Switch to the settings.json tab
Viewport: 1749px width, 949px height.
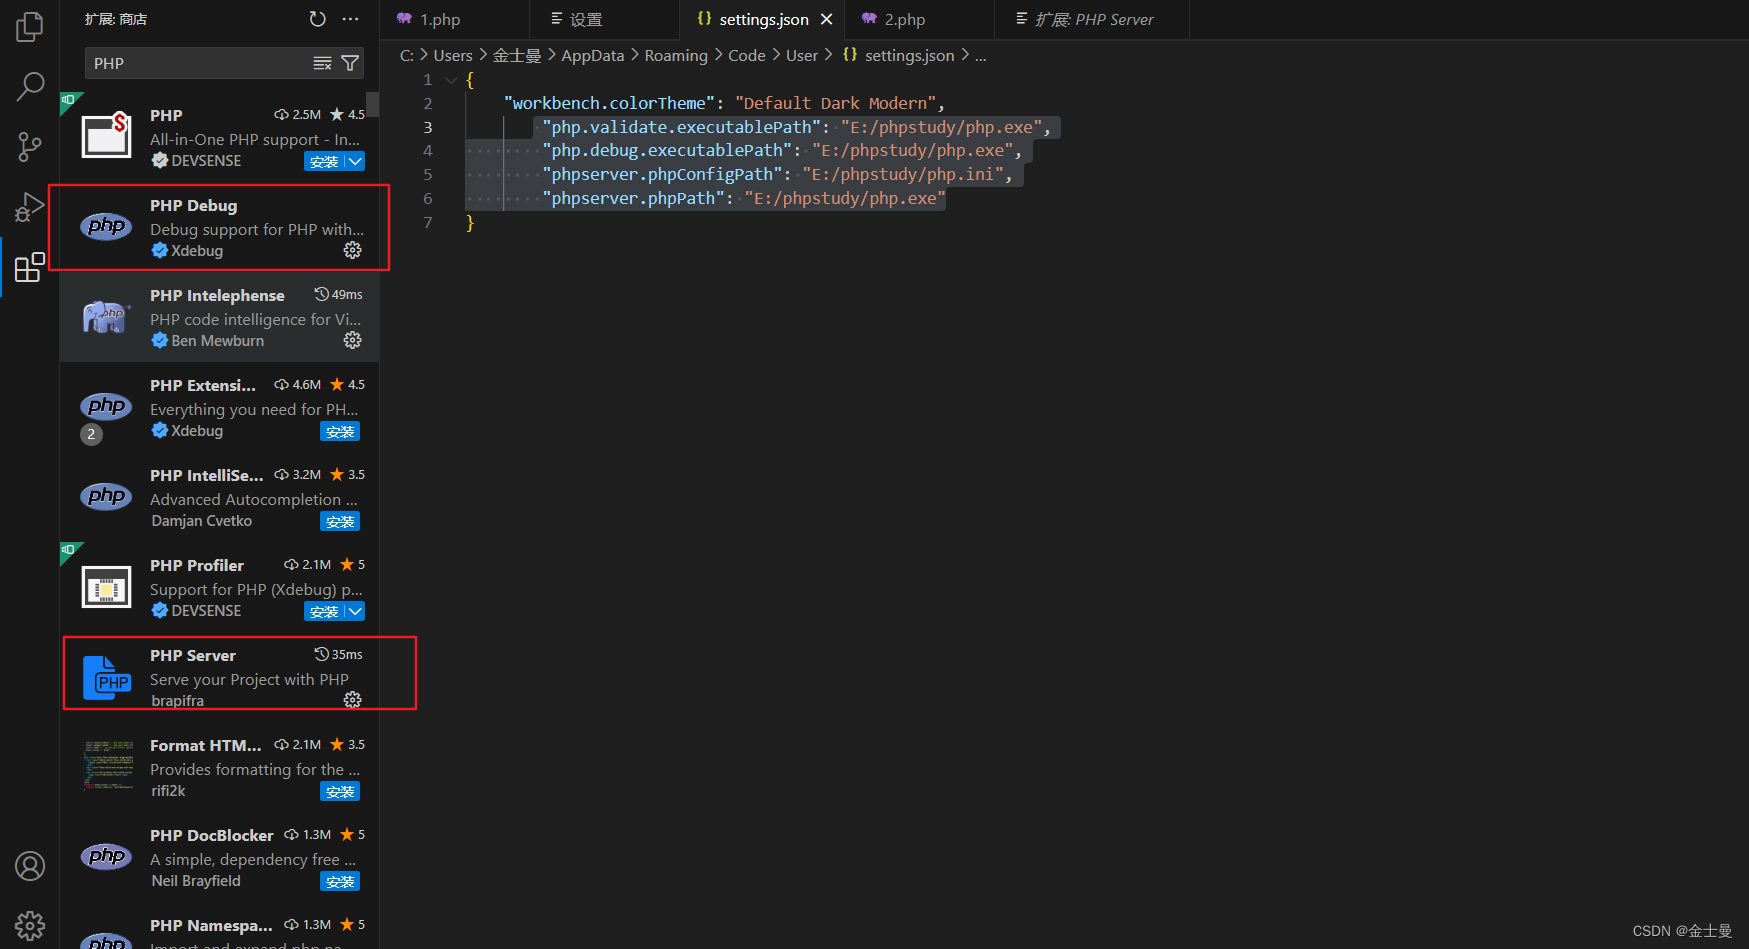click(x=764, y=19)
